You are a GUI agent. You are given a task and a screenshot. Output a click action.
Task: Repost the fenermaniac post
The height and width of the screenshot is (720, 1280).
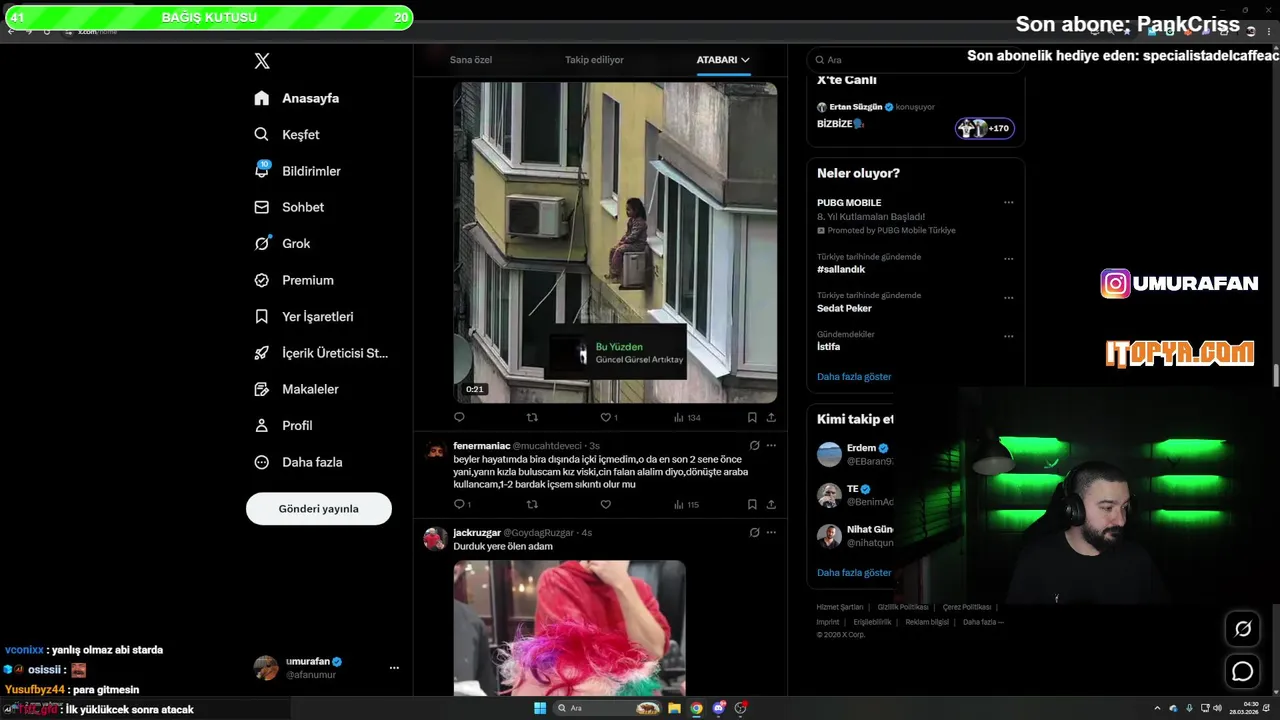click(x=532, y=505)
